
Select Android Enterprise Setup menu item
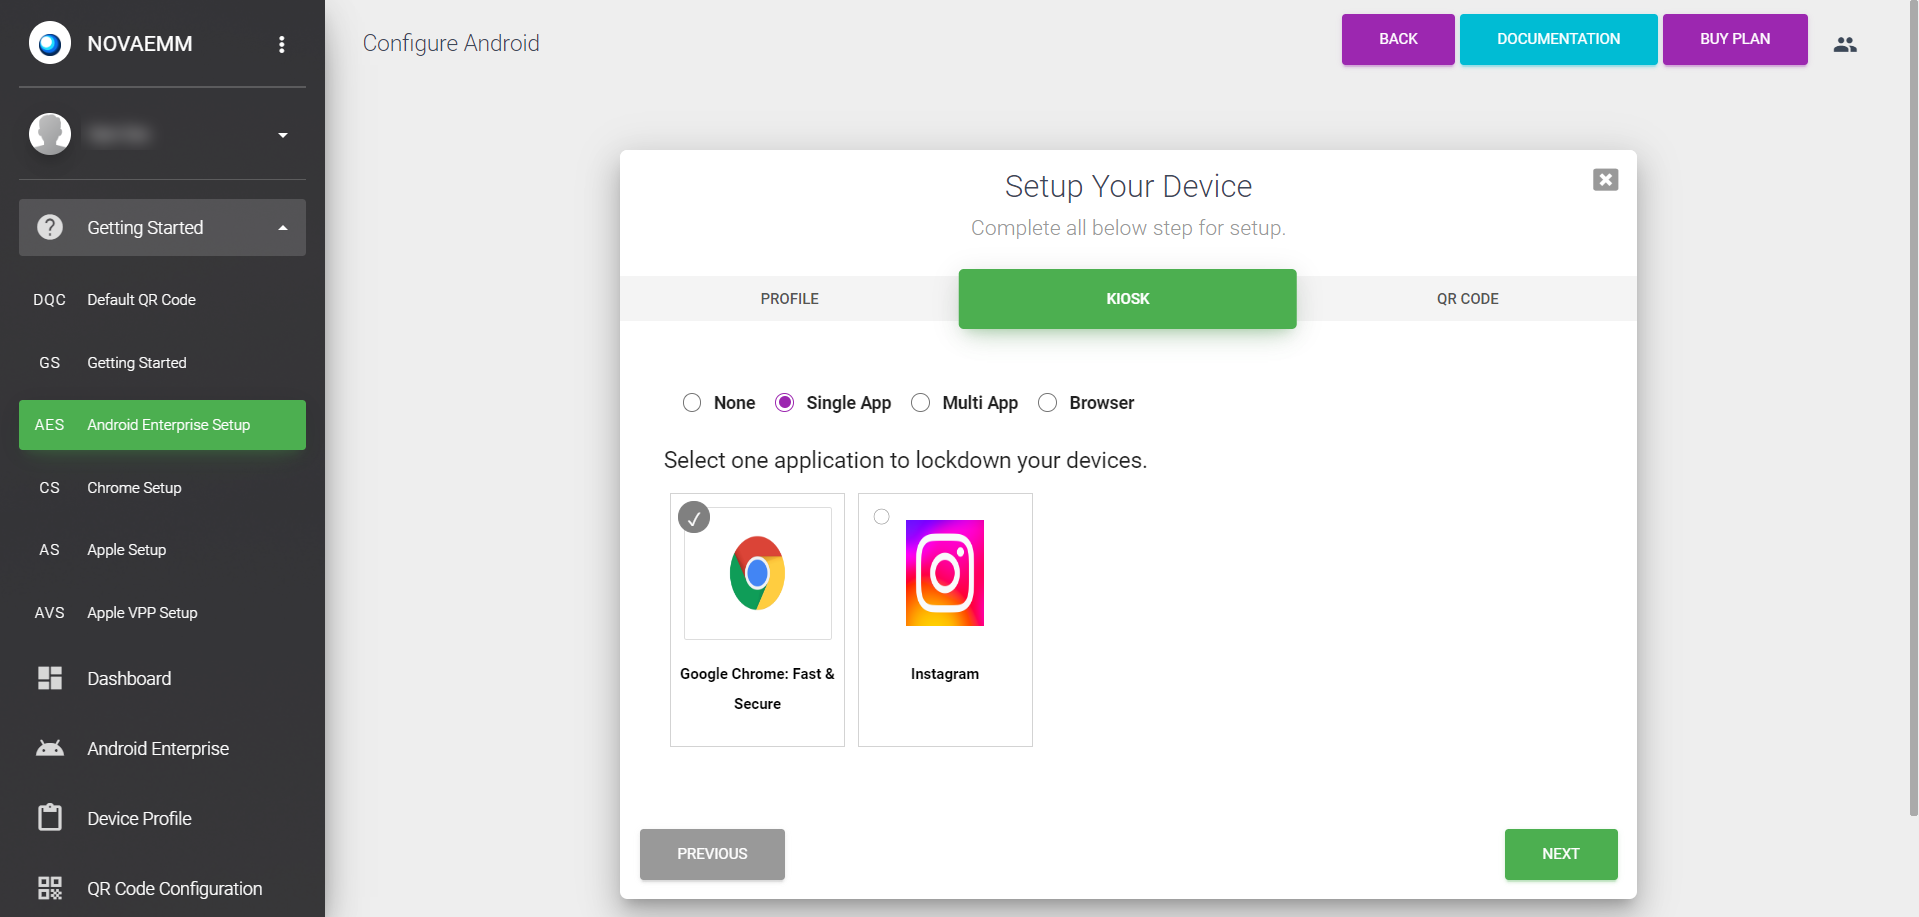pyautogui.click(x=162, y=425)
